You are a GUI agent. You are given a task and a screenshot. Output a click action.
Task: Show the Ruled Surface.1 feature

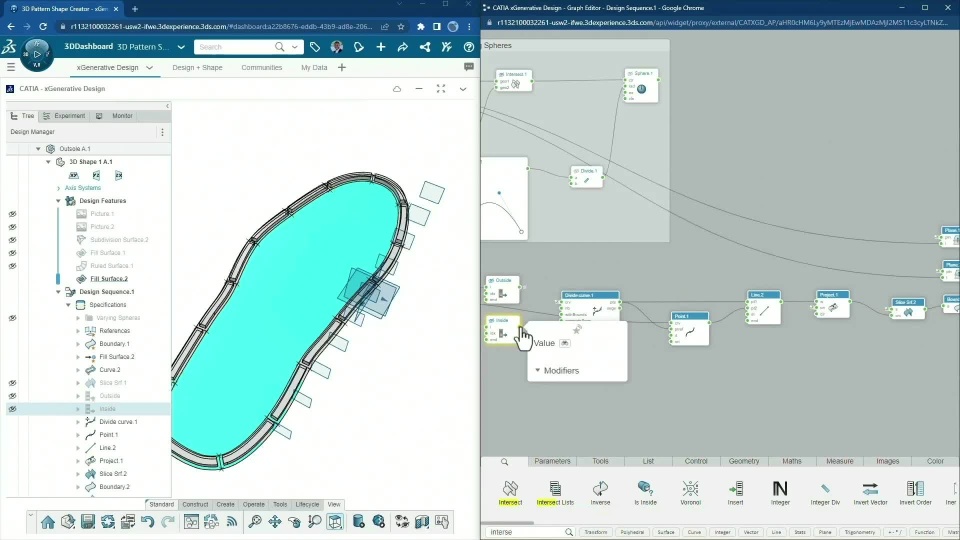[12, 266]
